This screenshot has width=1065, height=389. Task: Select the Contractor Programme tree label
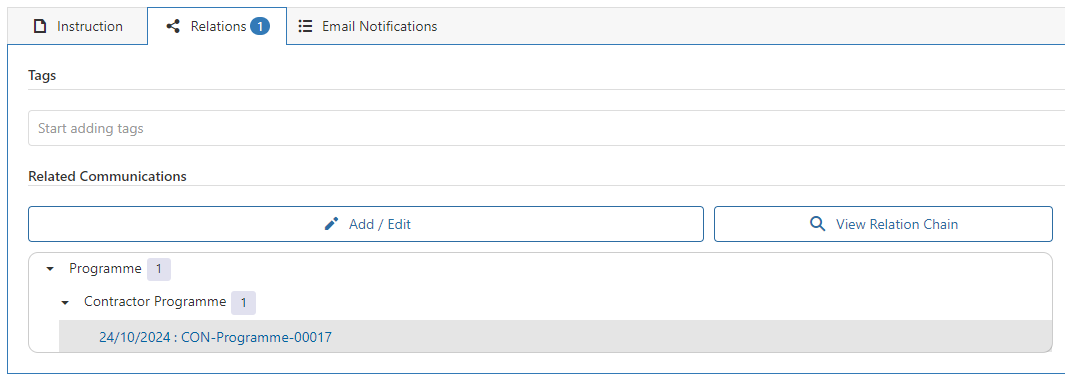[155, 302]
